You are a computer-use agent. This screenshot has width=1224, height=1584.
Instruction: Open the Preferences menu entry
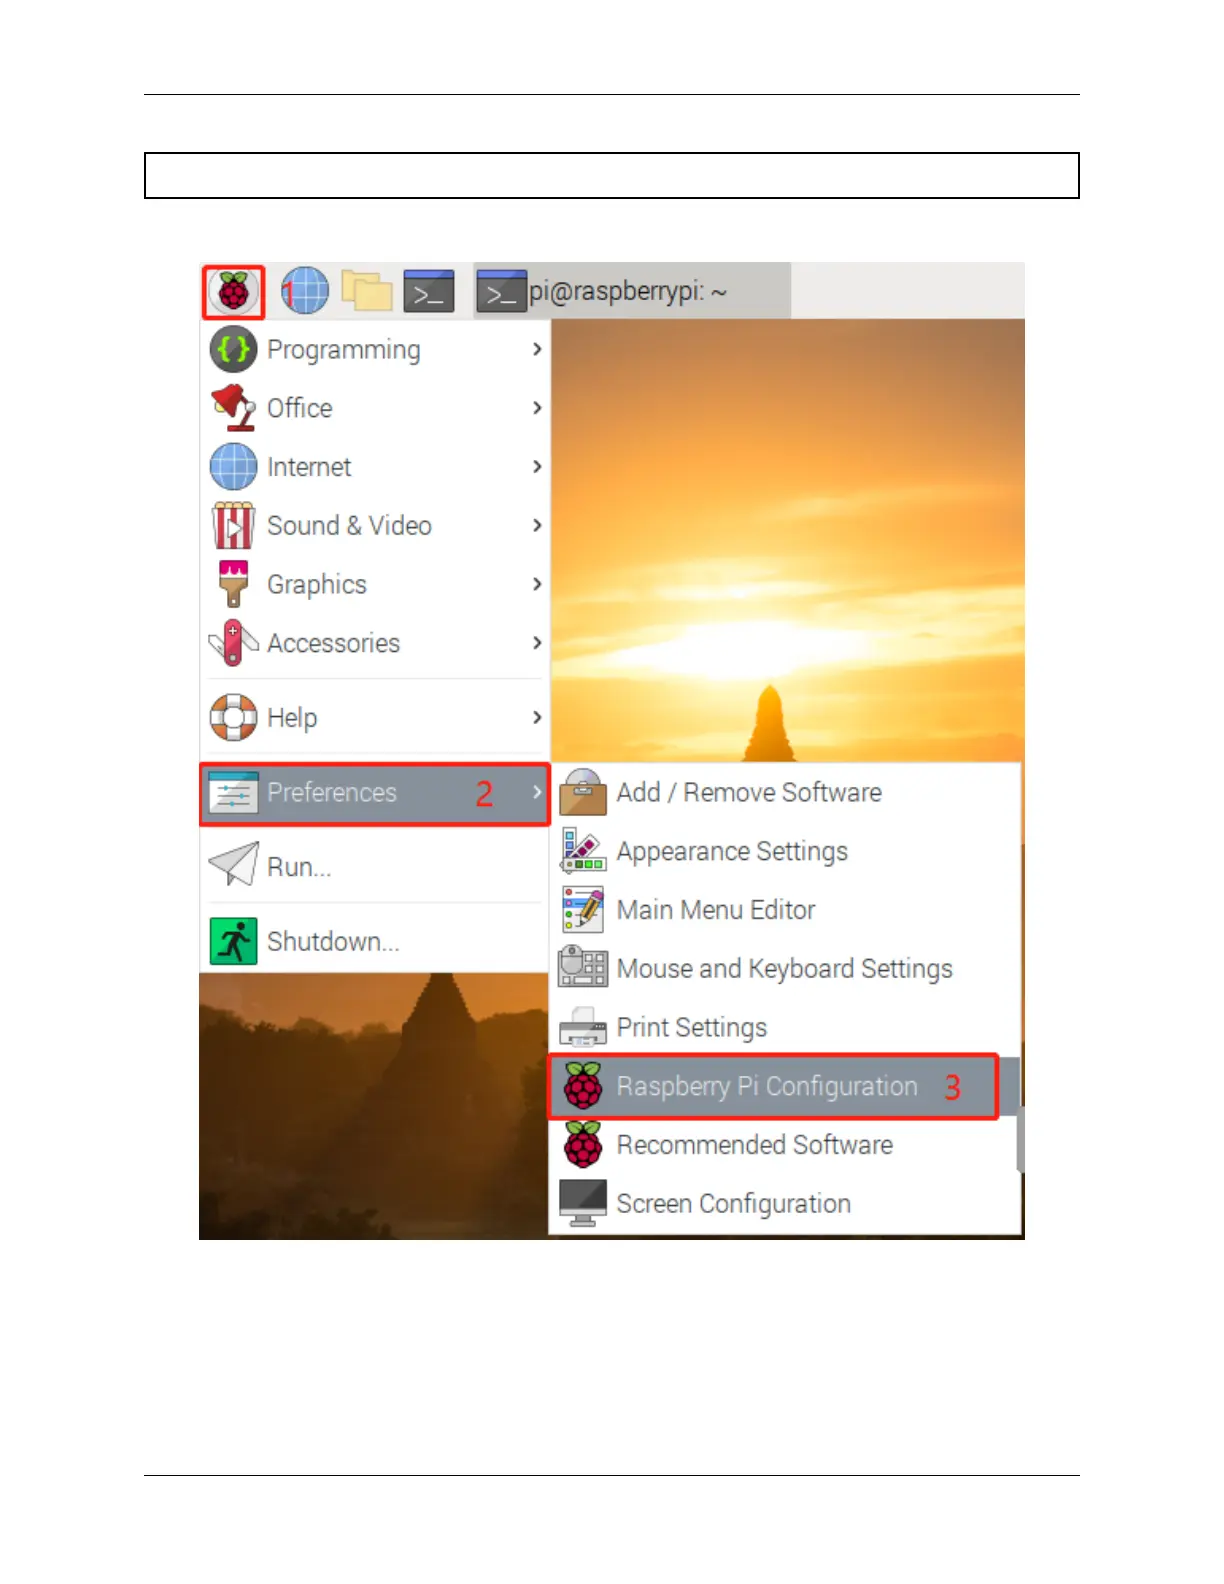(x=375, y=794)
